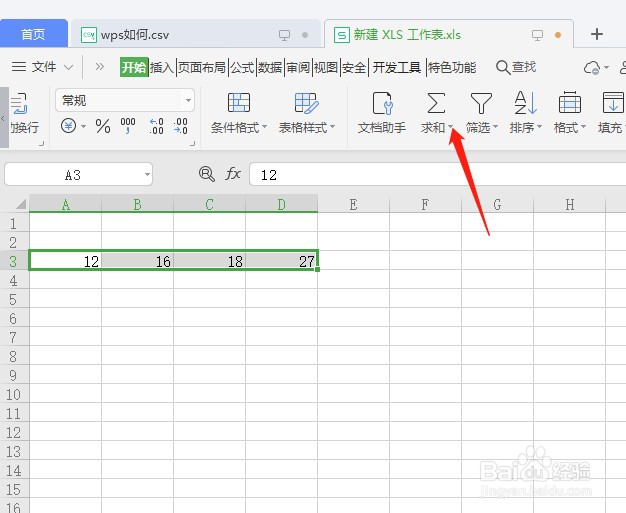Open the number format 常规 combo box
The height and width of the screenshot is (513, 626).
[x=125, y=100]
